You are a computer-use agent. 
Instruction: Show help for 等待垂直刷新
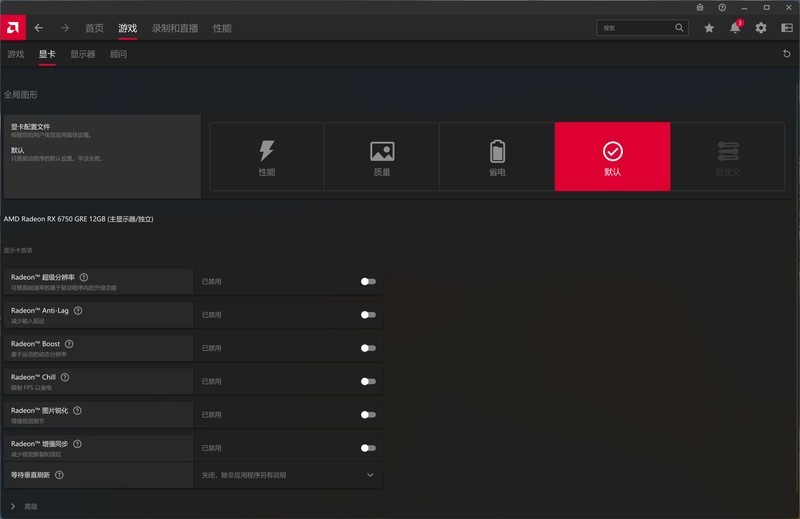59,475
